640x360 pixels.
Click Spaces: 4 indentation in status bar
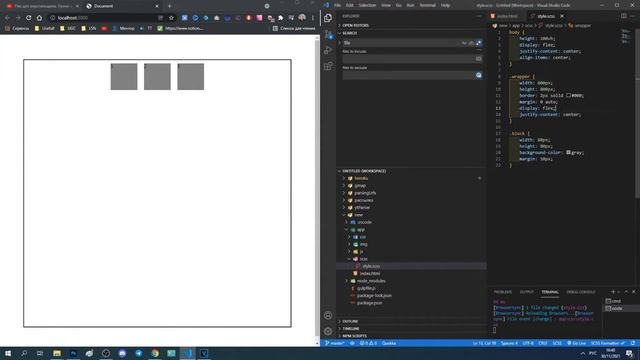click(509, 343)
